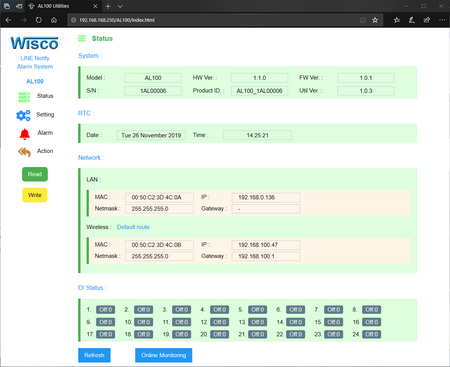Select the AL100 Utilities tab

click(63, 6)
